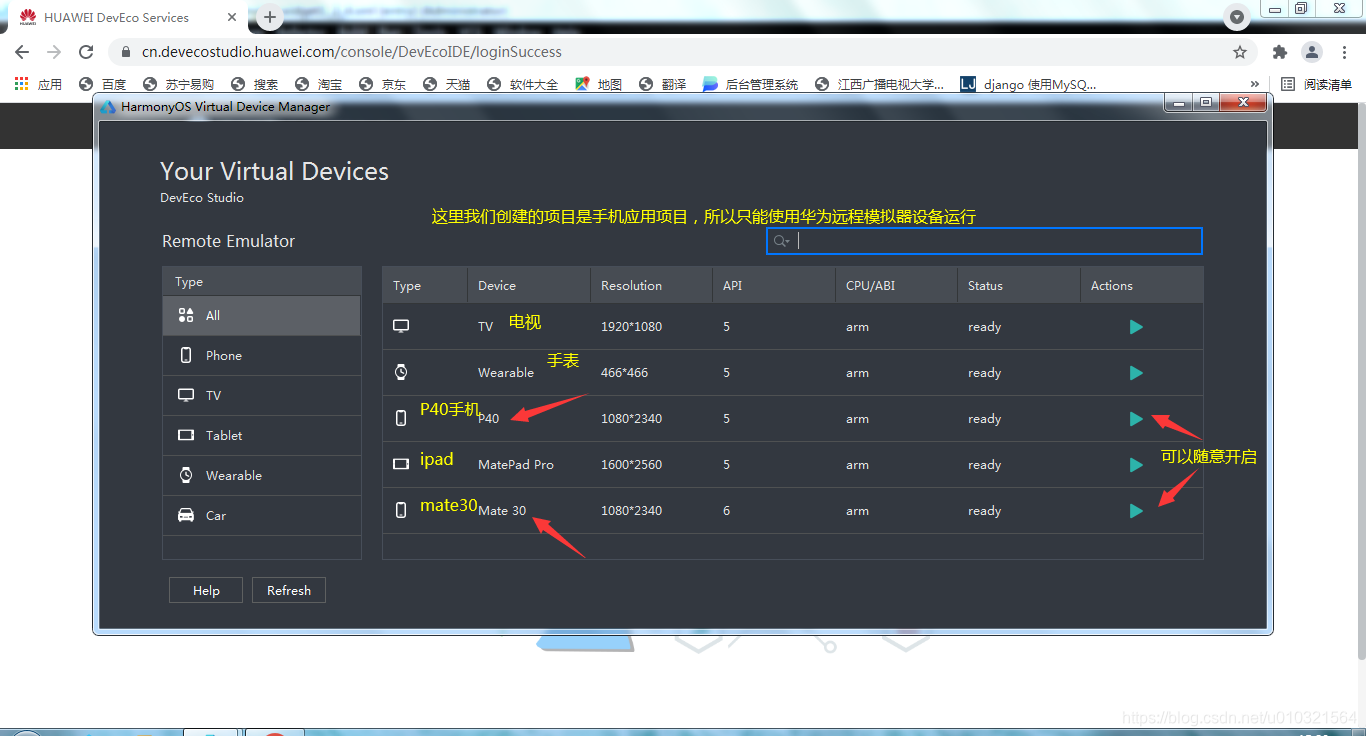Viewport: 1366px width, 736px height.
Task: Select the MatePad Pro tablet icon
Action: click(401, 465)
